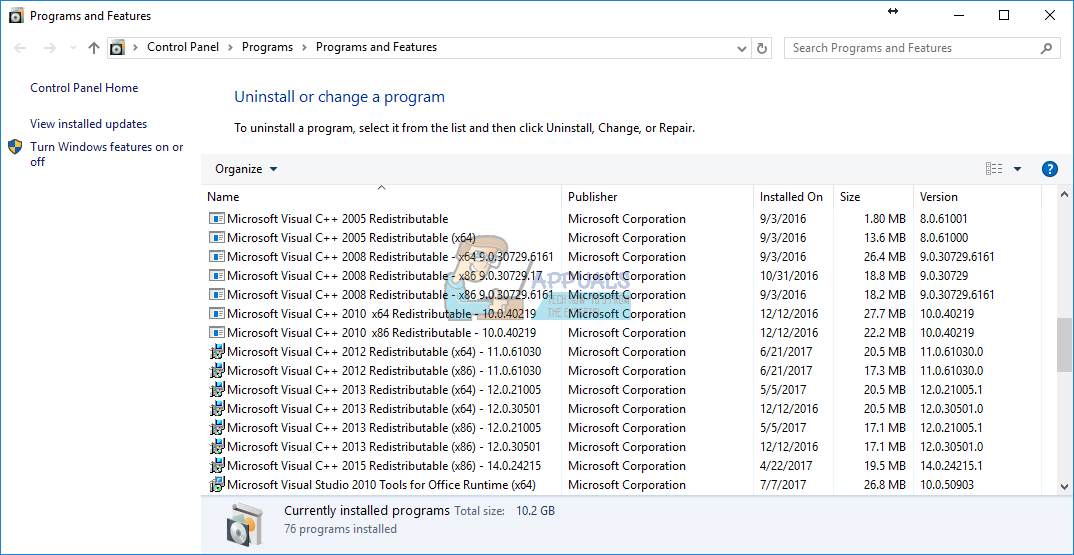This screenshot has width=1074, height=555.
Task: Click icon of Visual C++ 2015 Redistributable (x86)
Action: [x=216, y=465]
